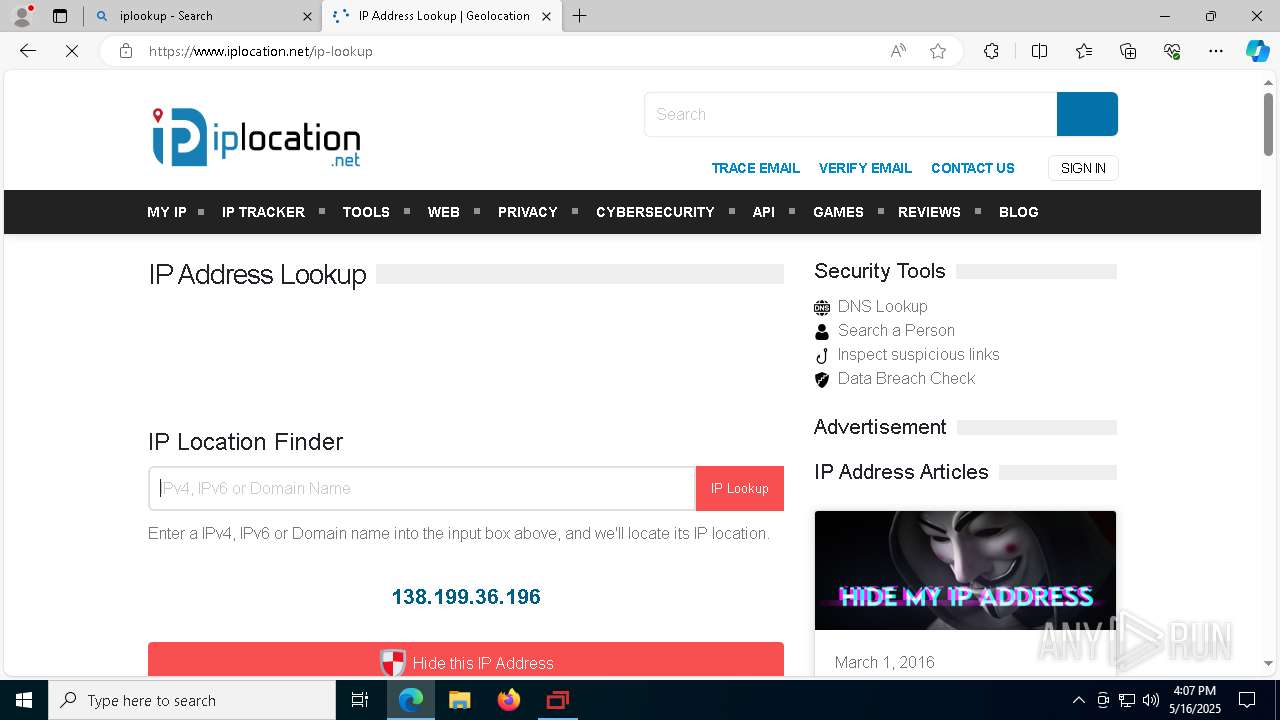Screen dimensions: 1280x720
Task: Click the red app icon on taskbar
Action: tap(557, 700)
